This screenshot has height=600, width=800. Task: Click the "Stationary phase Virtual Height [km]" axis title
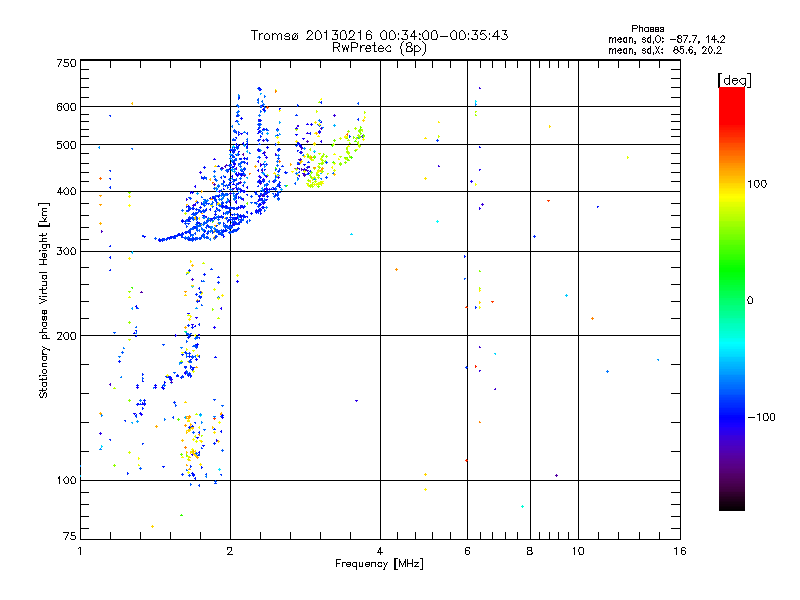coord(43,300)
